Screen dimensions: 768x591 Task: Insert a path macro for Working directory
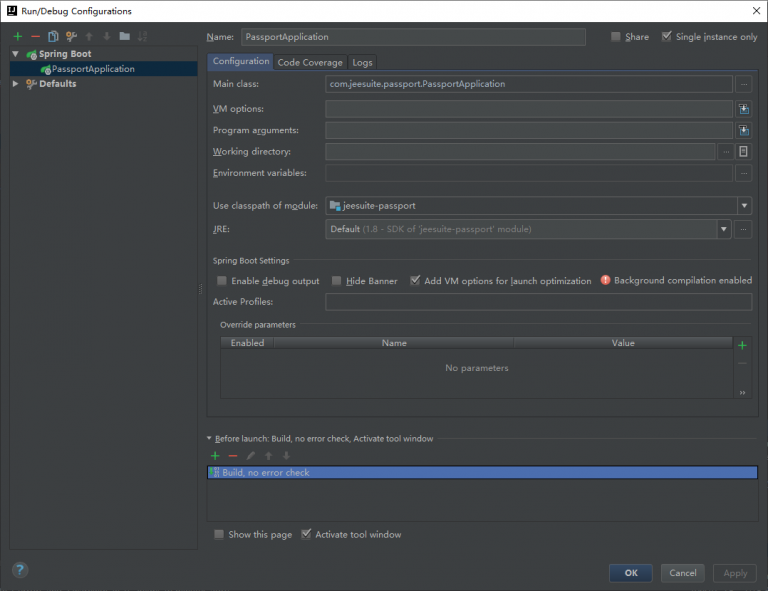coord(744,152)
